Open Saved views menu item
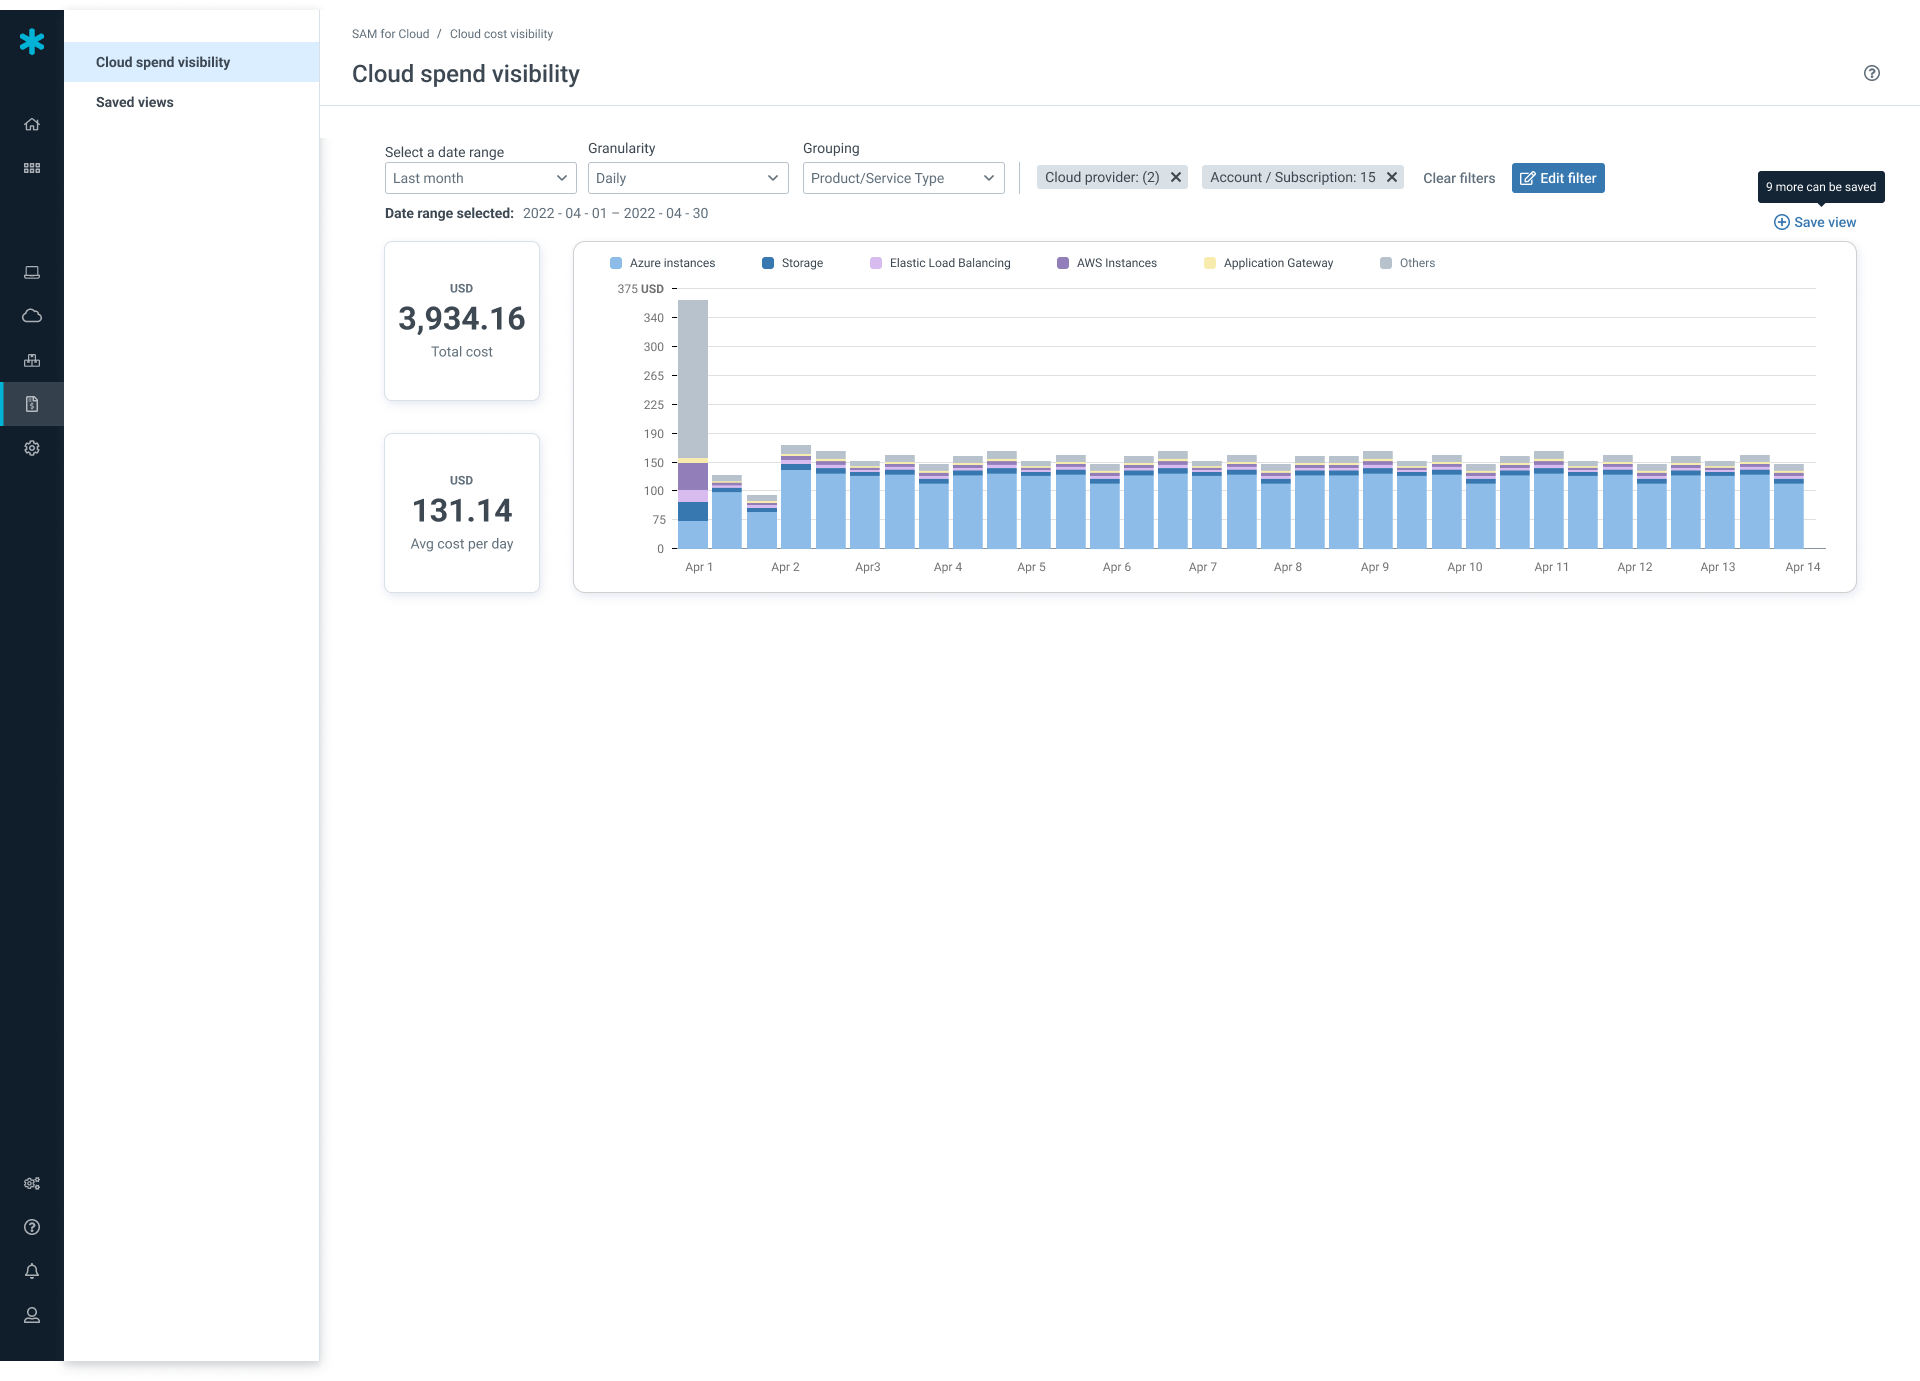Image resolution: width=1920 pixels, height=1381 pixels. [x=192, y=102]
